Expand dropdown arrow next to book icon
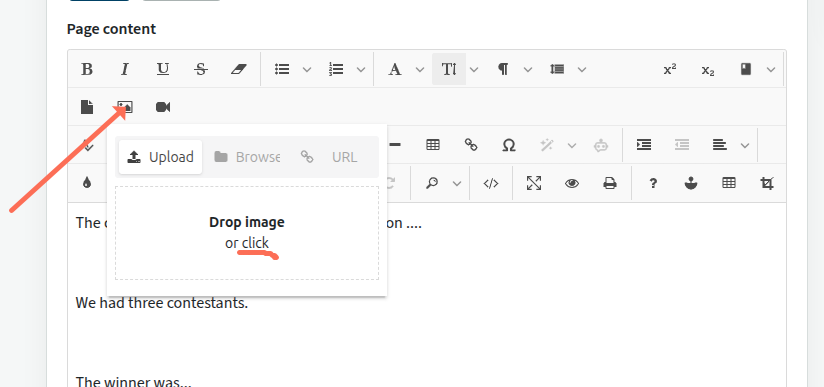The height and width of the screenshot is (387, 824). (770, 69)
